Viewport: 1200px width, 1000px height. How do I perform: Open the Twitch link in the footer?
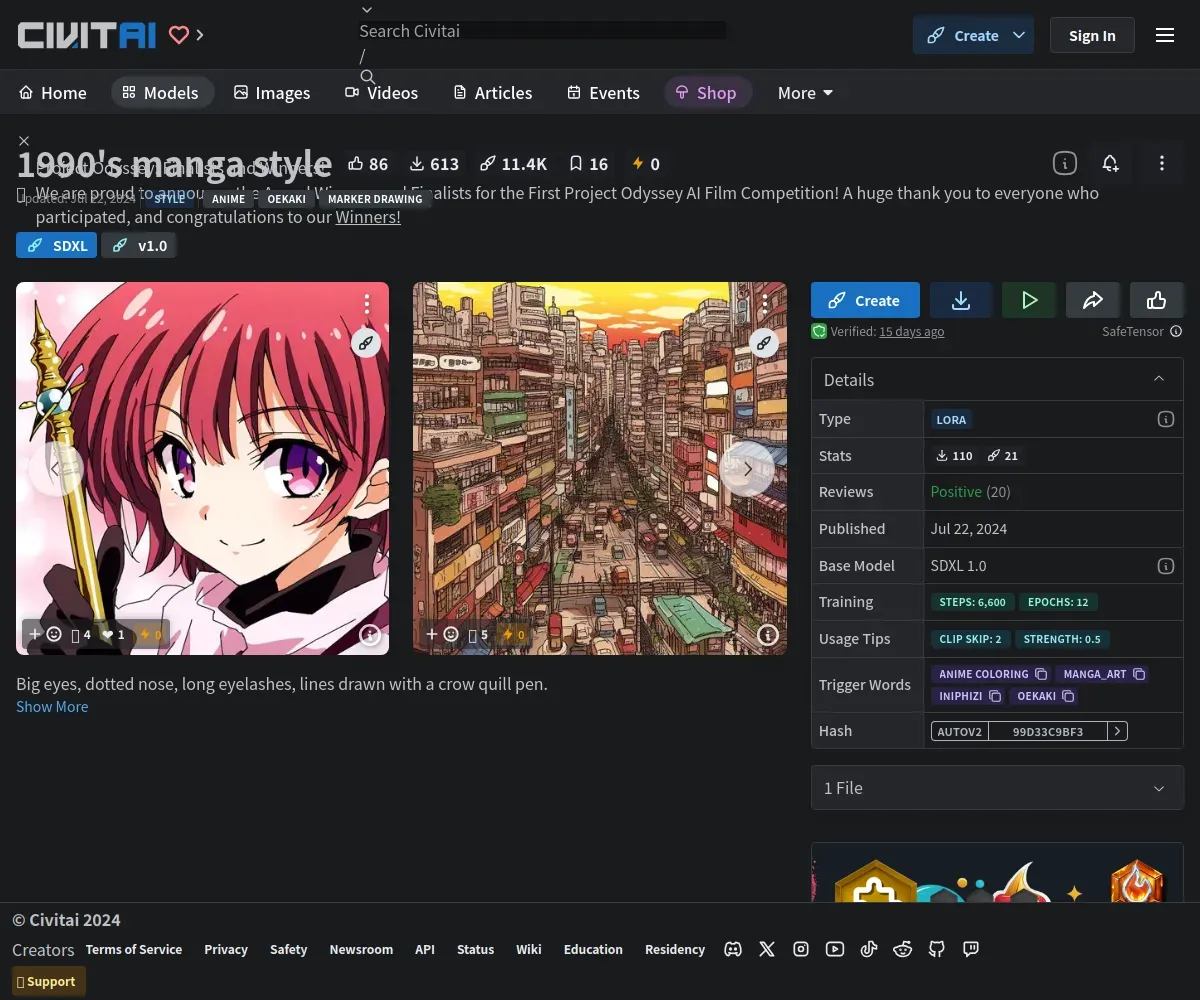coord(971,949)
